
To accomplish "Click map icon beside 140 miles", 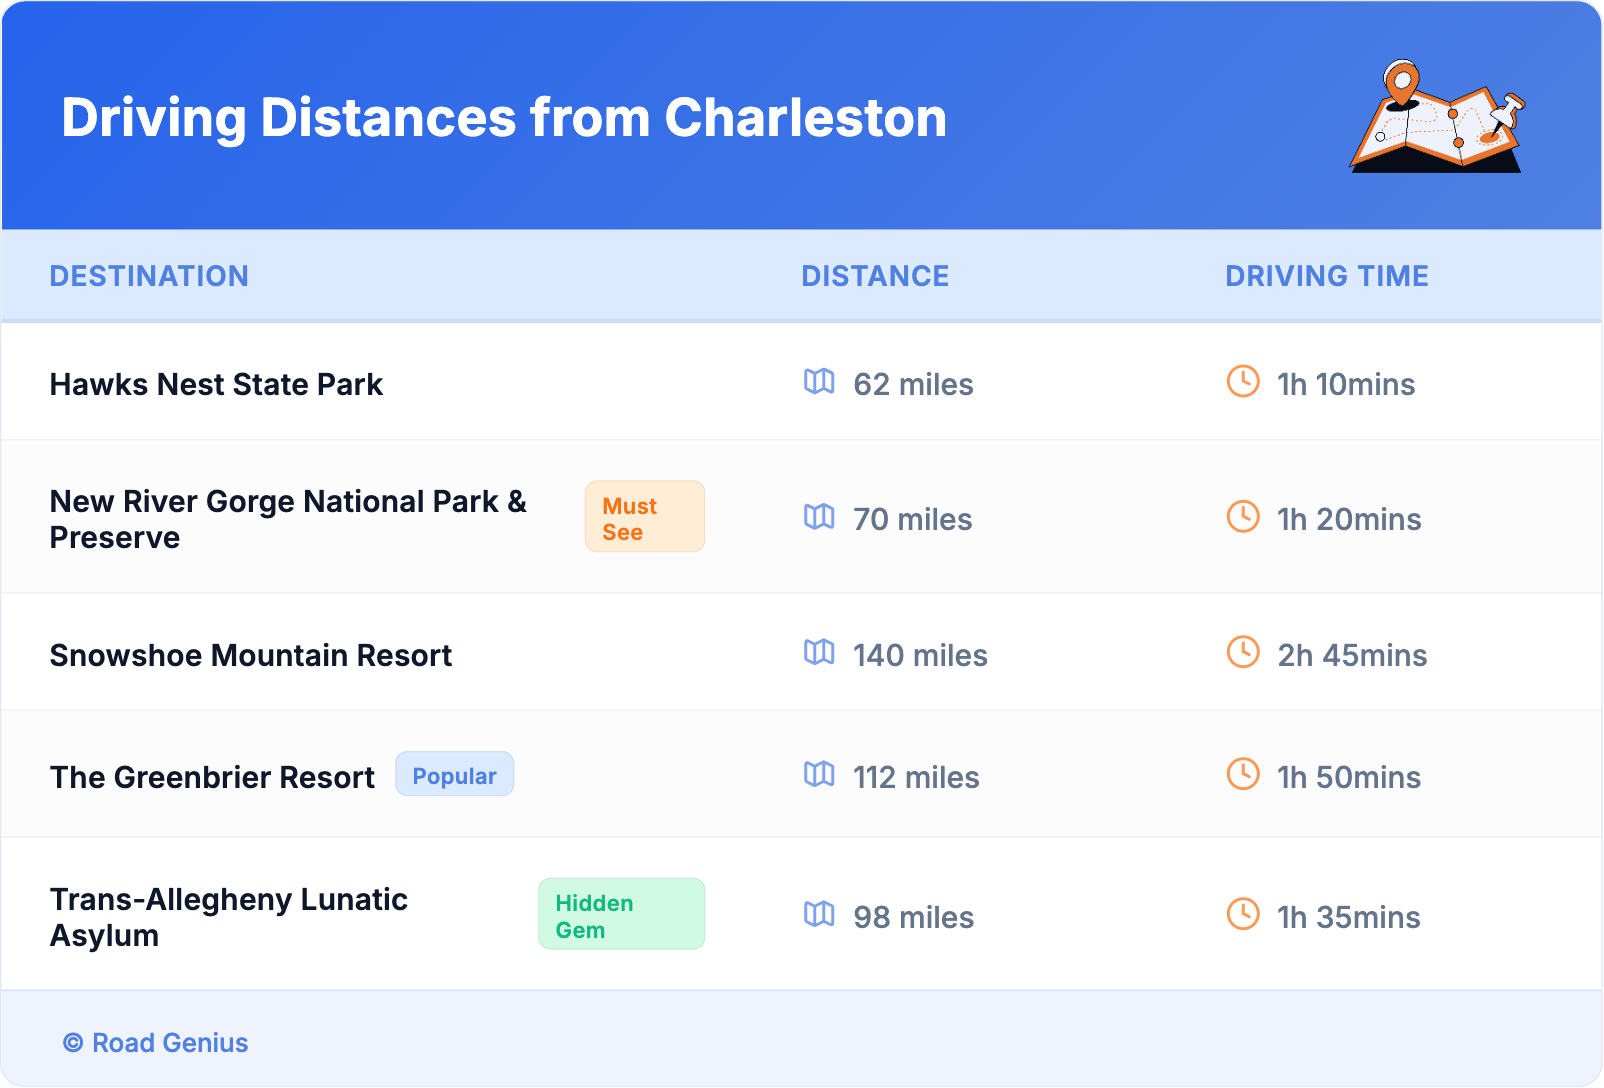I will coord(819,653).
